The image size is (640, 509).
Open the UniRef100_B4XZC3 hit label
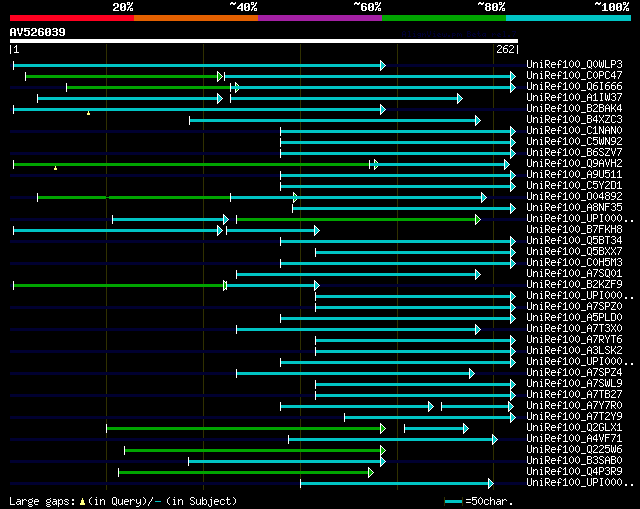click(574, 120)
